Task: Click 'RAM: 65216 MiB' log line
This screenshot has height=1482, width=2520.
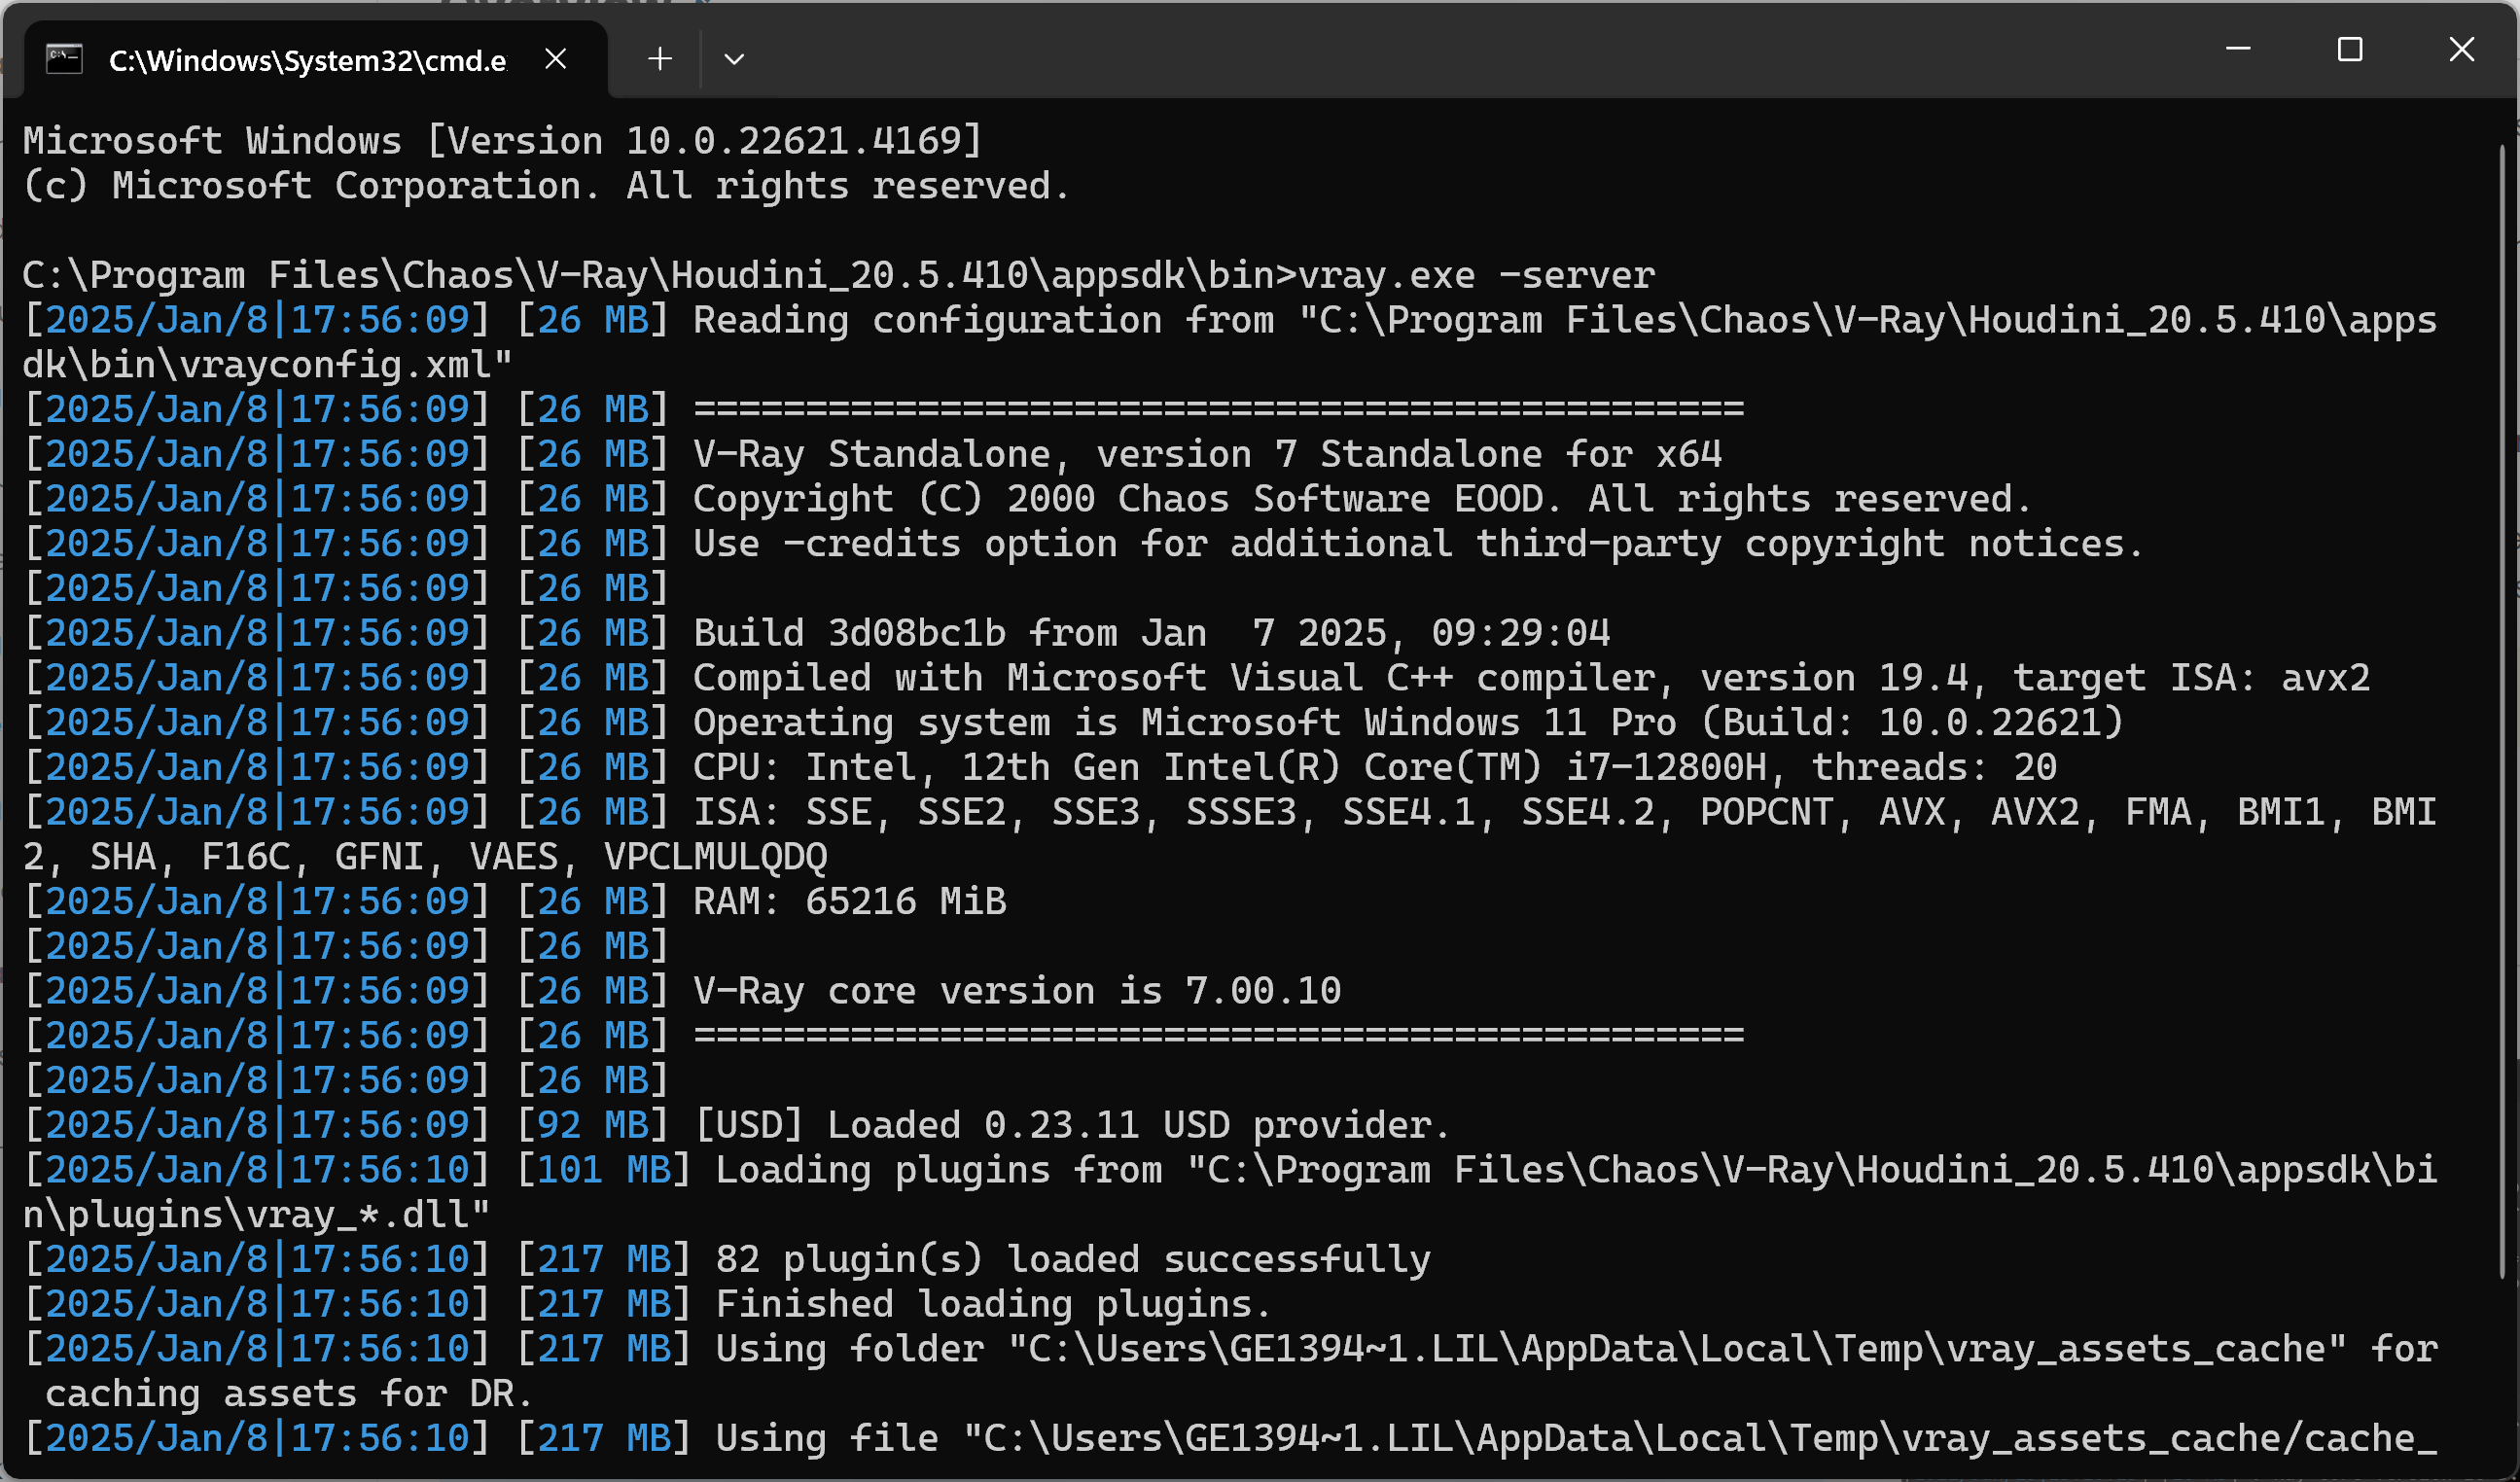Action: (x=850, y=901)
